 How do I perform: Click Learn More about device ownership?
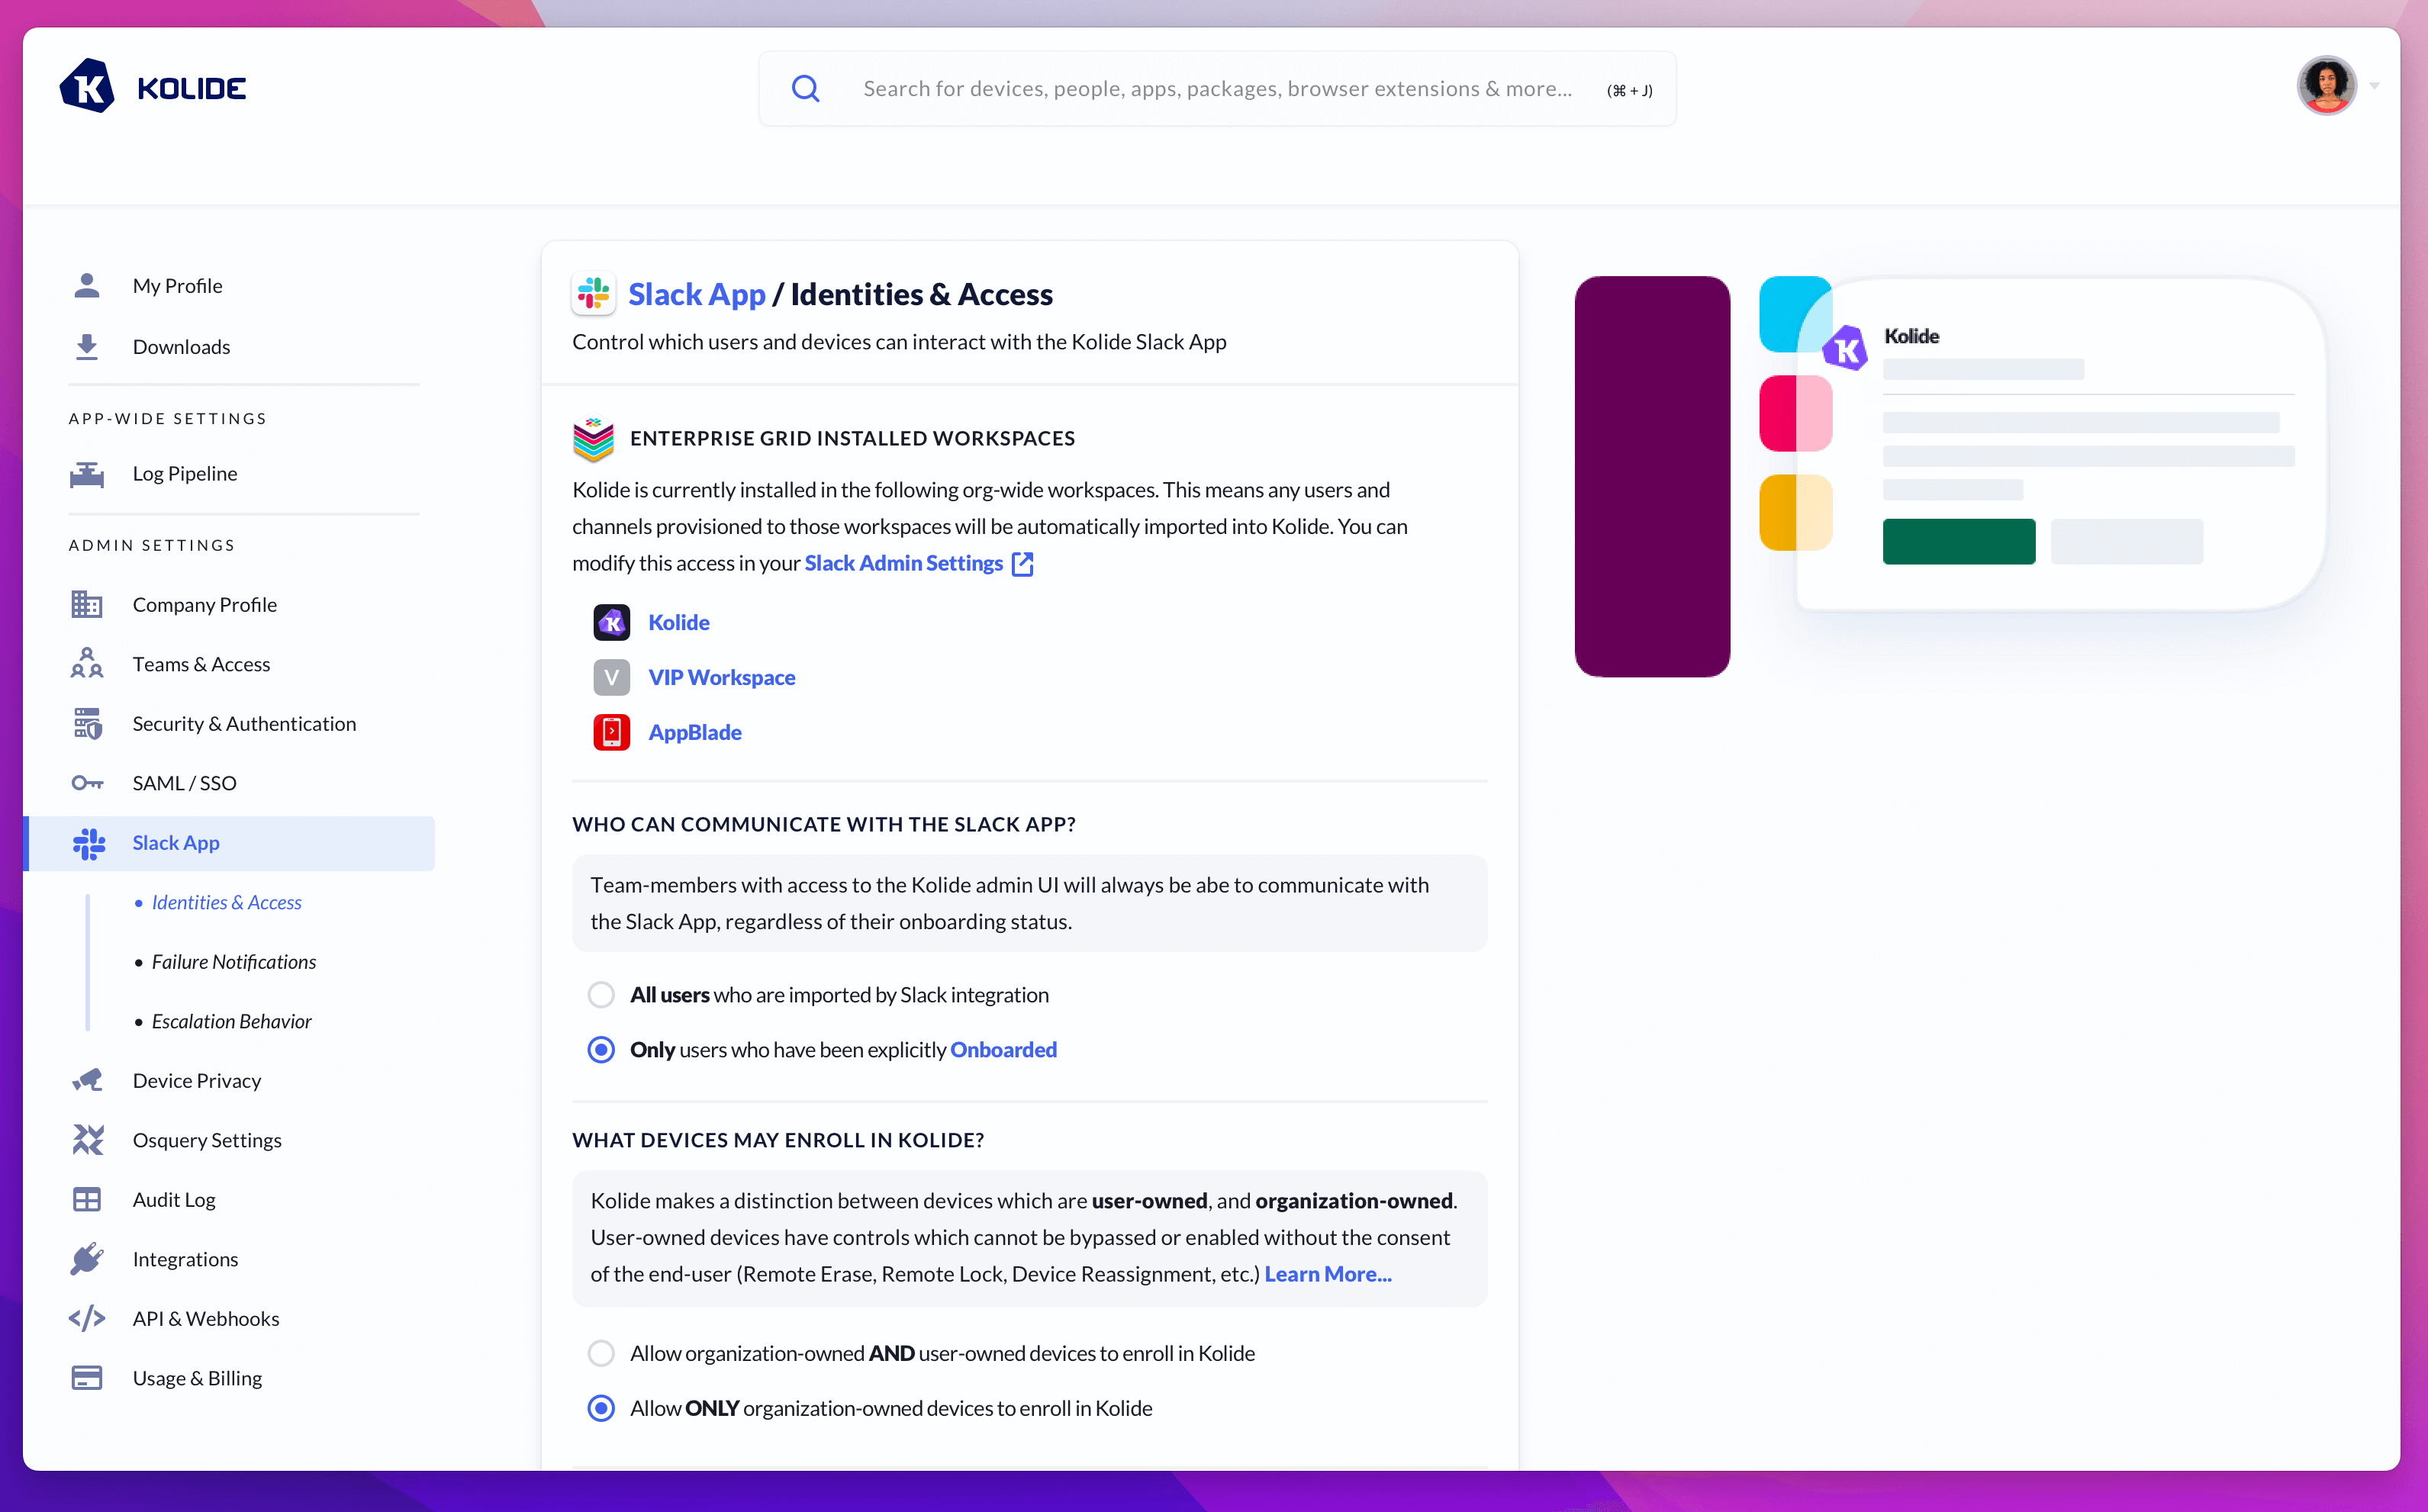(1328, 1275)
